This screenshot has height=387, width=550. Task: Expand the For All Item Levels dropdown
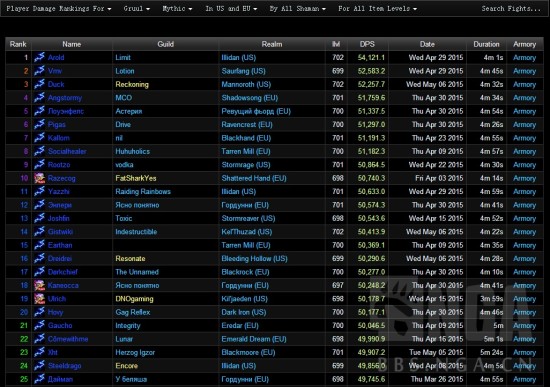(x=377, y=8)
